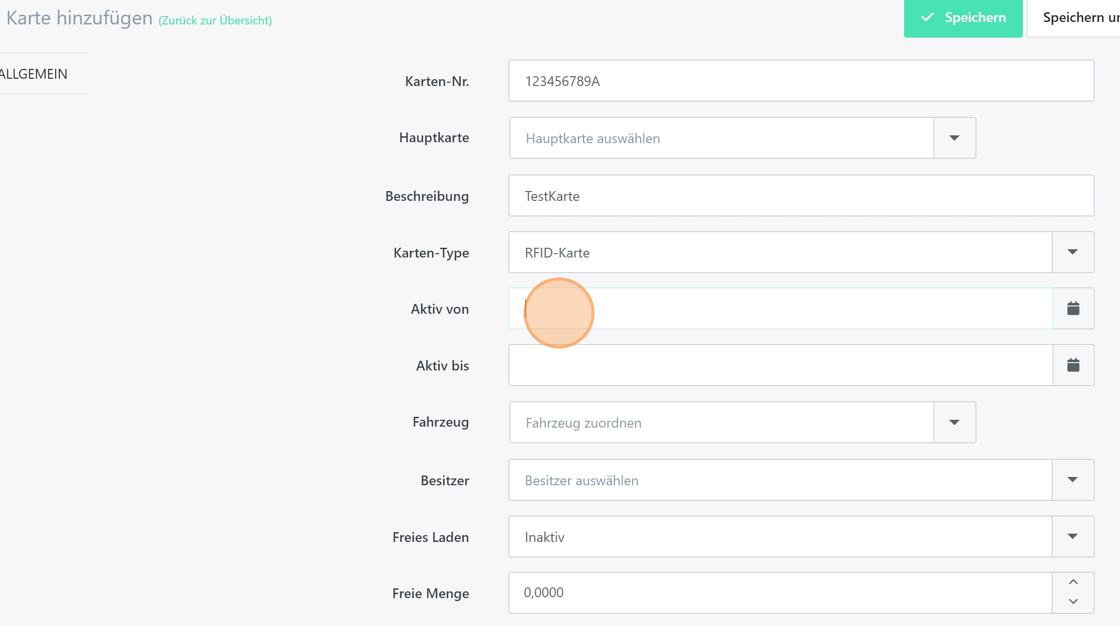This screenshot has height=626, width=1120.
Task: Click into the Aktiv bis date field
Action: click(780, 366)
